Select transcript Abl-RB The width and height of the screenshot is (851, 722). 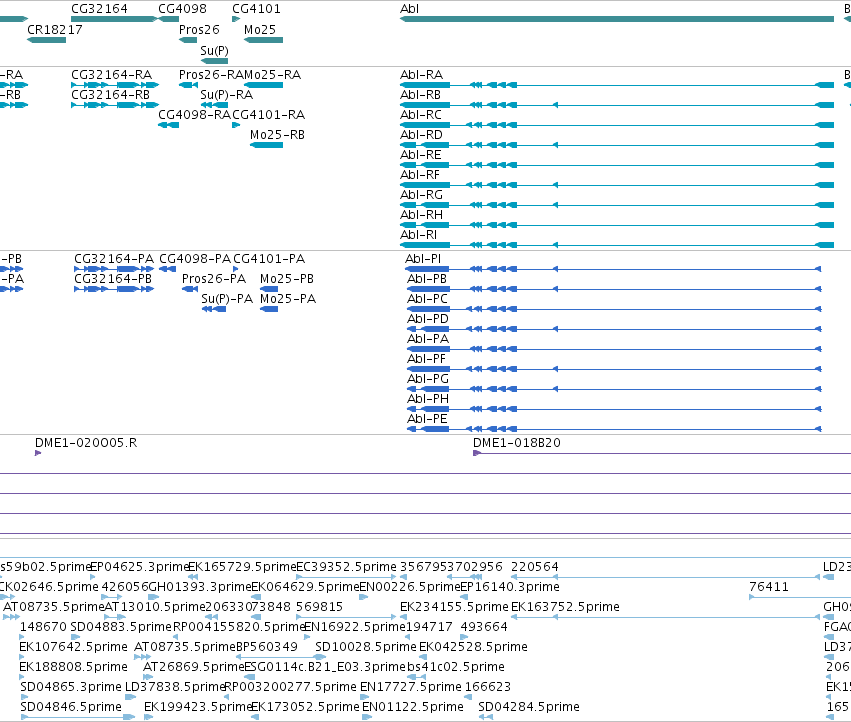tap(617, 105)
